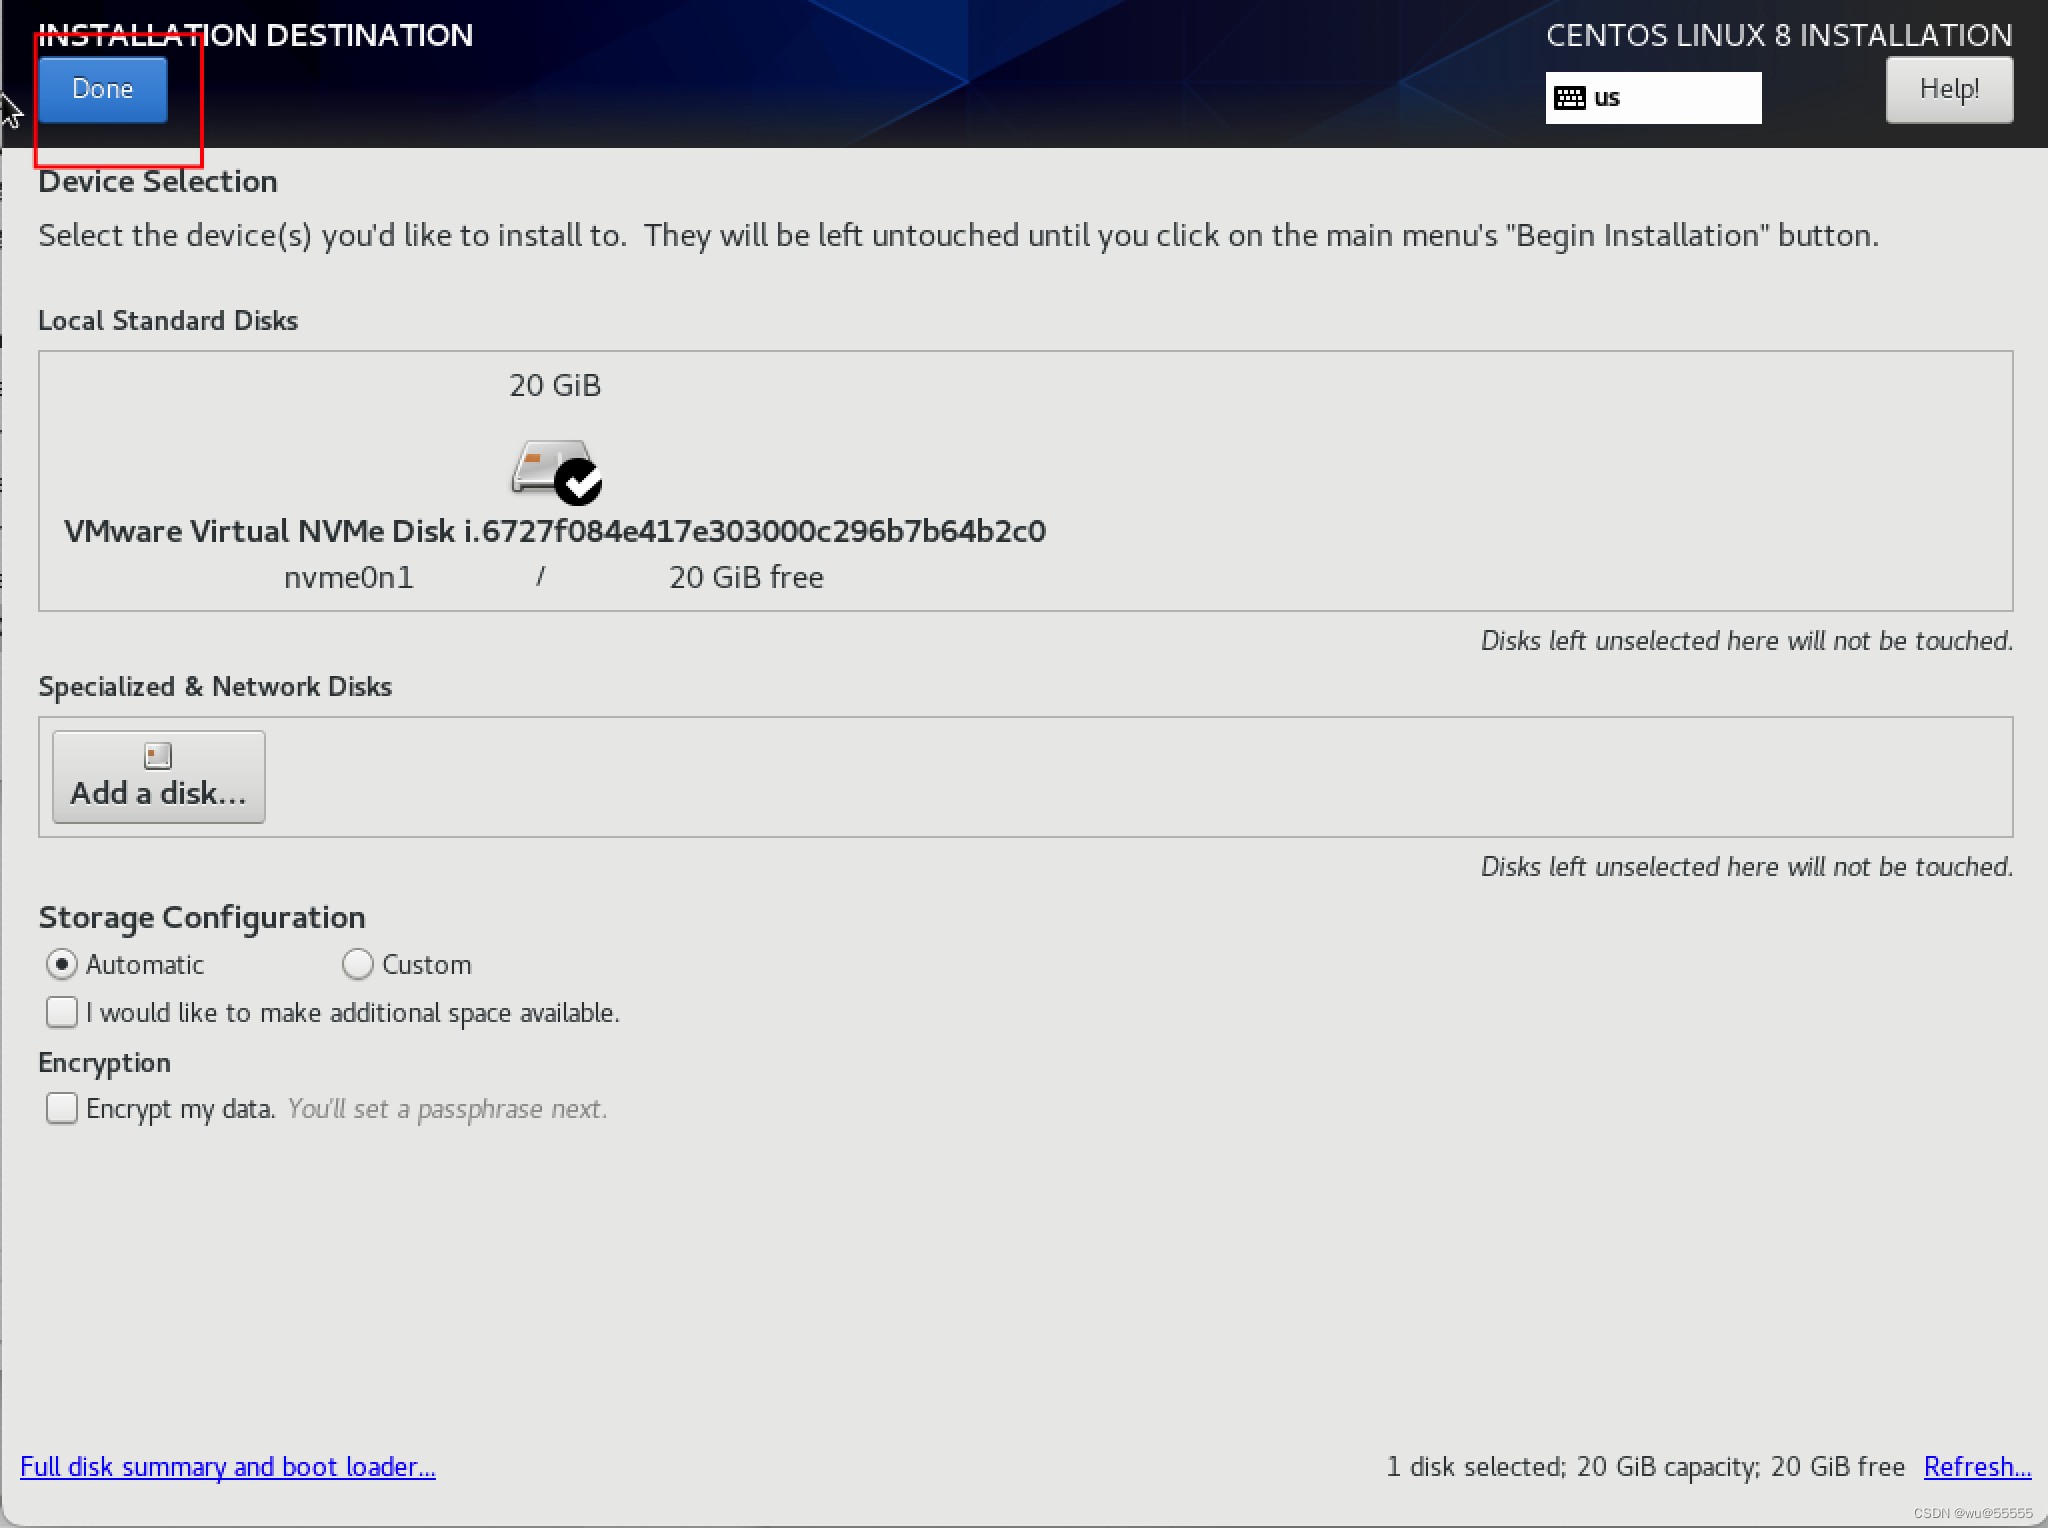Click the Refresh... link

point(1977,1467)
